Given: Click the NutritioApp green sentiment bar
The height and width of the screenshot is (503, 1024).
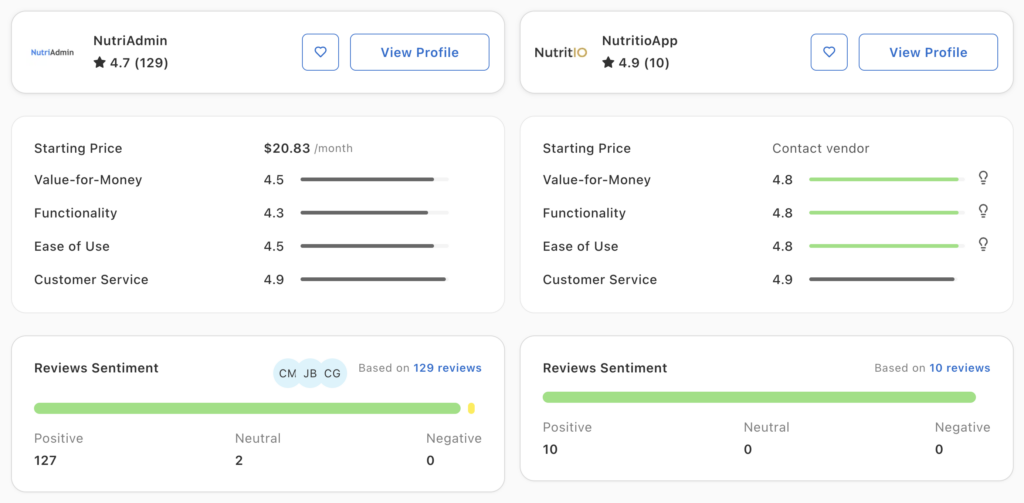Looking at the screenshot, I should pyautogui.click(x=759, y=397).
